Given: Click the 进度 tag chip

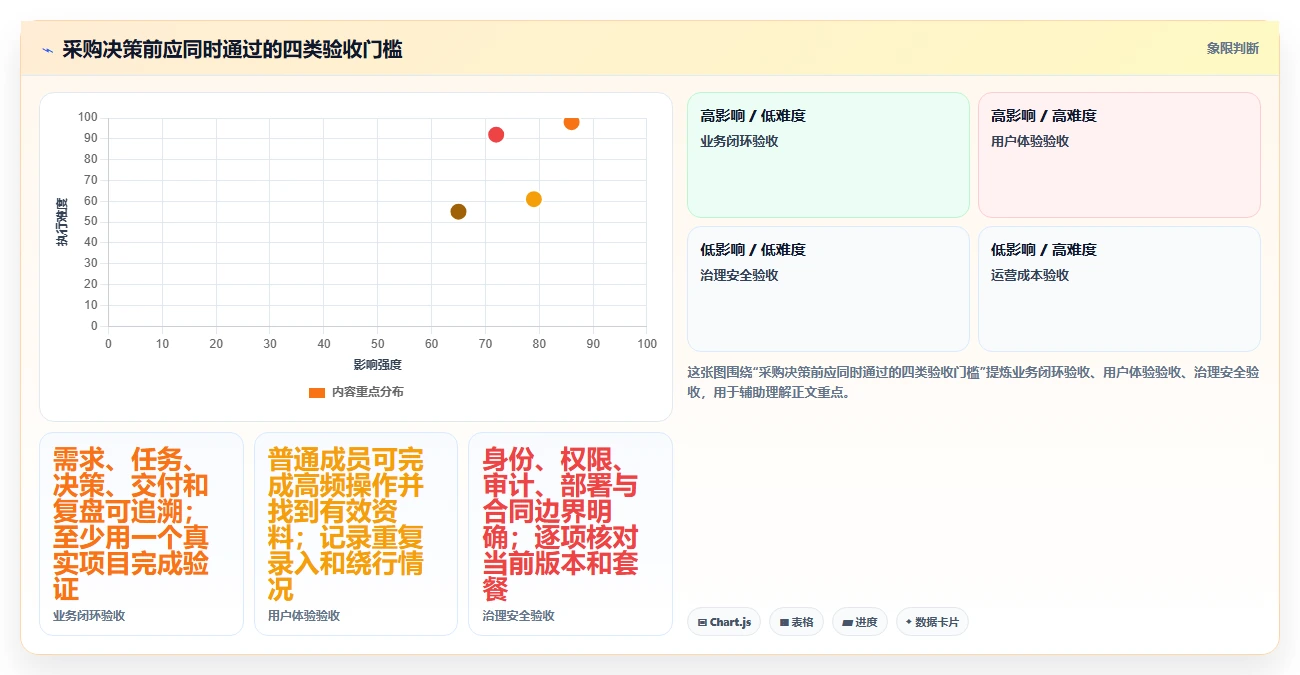Looking at the screenshot, I should click(x=860, y=622).
